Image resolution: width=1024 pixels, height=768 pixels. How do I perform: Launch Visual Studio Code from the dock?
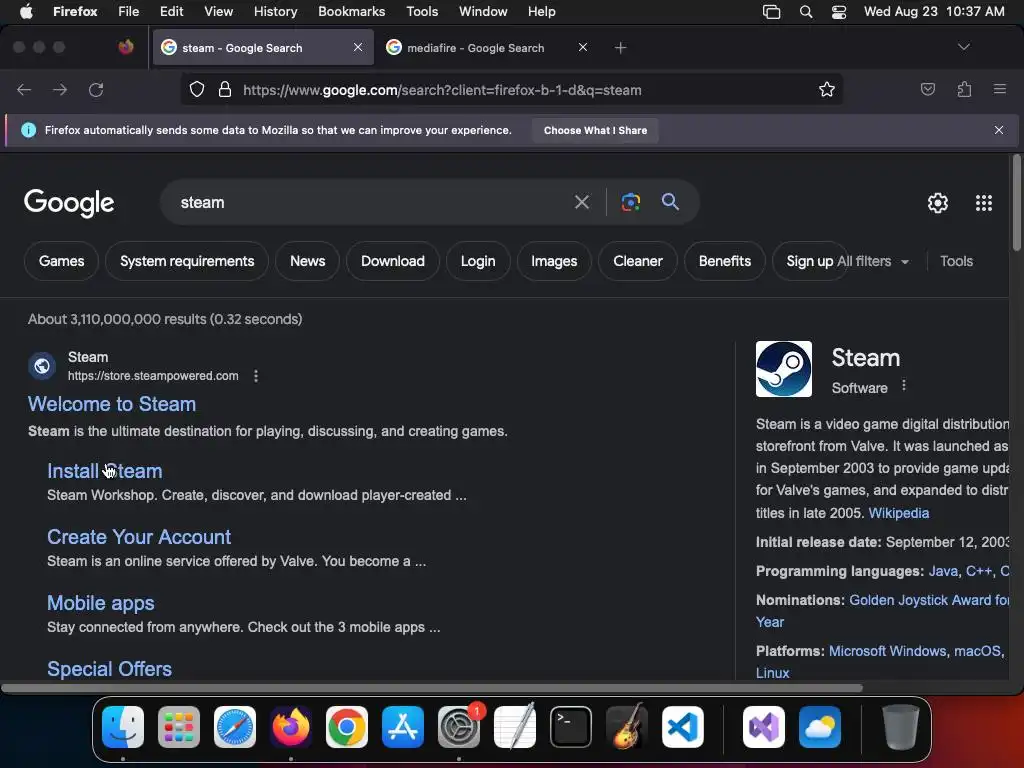click(x=683, y=727)
